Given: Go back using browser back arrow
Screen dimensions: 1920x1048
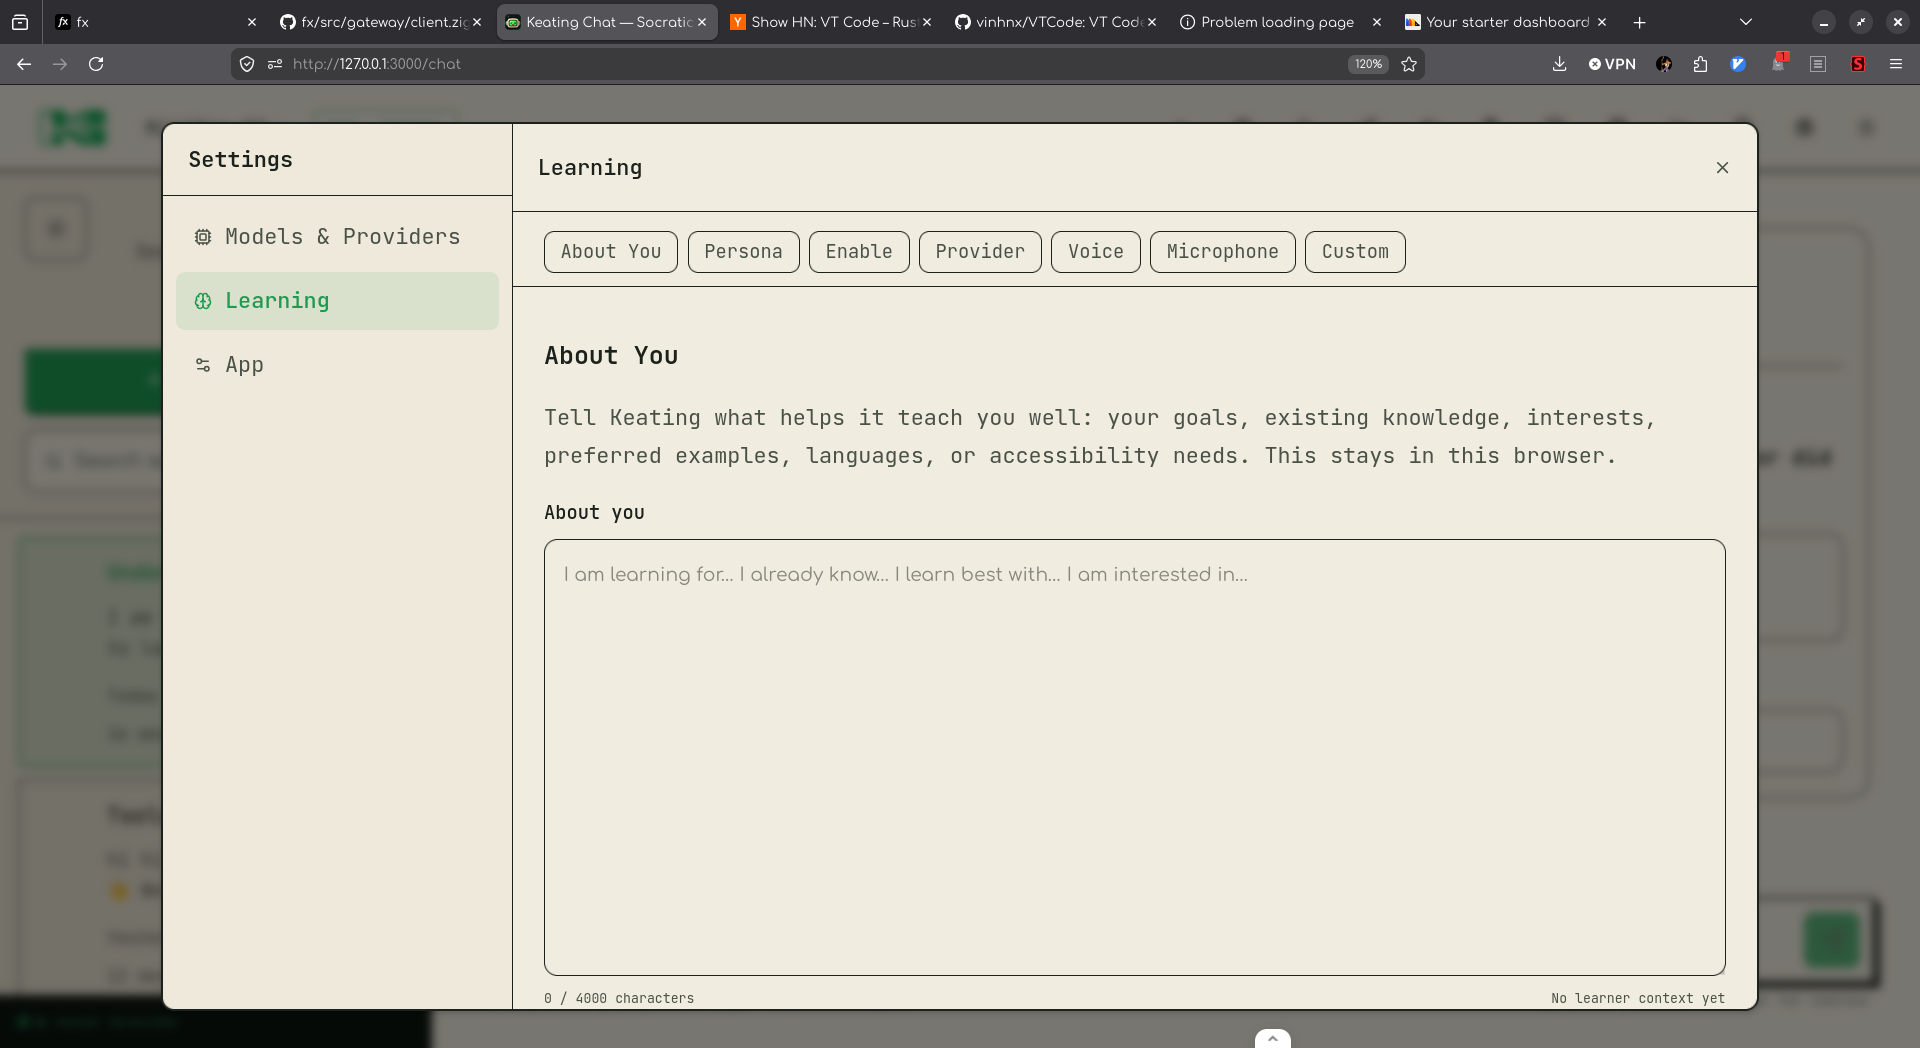Looking at the screenshot, I should pyautogui.click(x=24, y=64).
